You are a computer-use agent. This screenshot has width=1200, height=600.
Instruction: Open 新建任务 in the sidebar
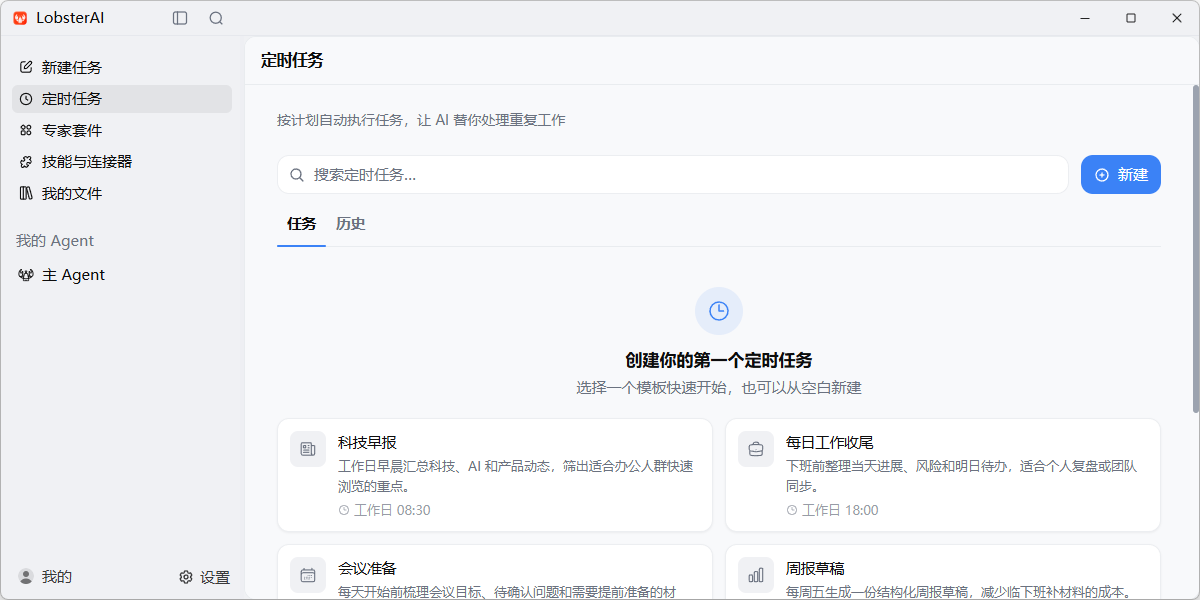122,68
